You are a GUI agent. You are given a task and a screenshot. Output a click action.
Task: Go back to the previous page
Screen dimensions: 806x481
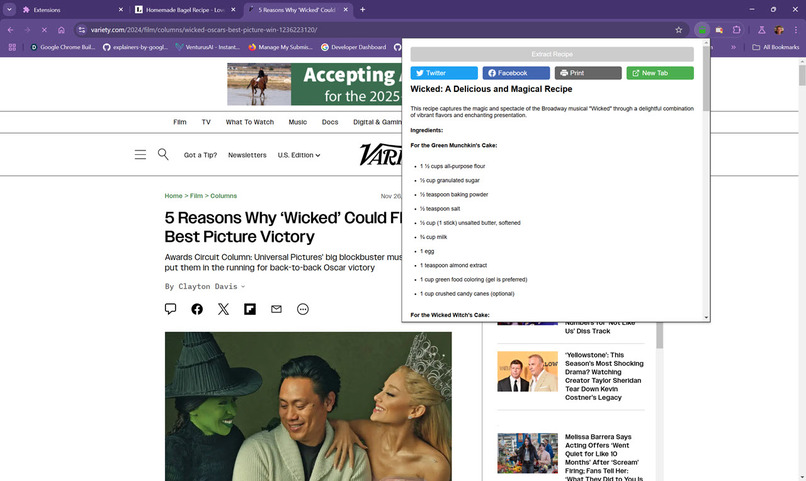pos(11,30)
